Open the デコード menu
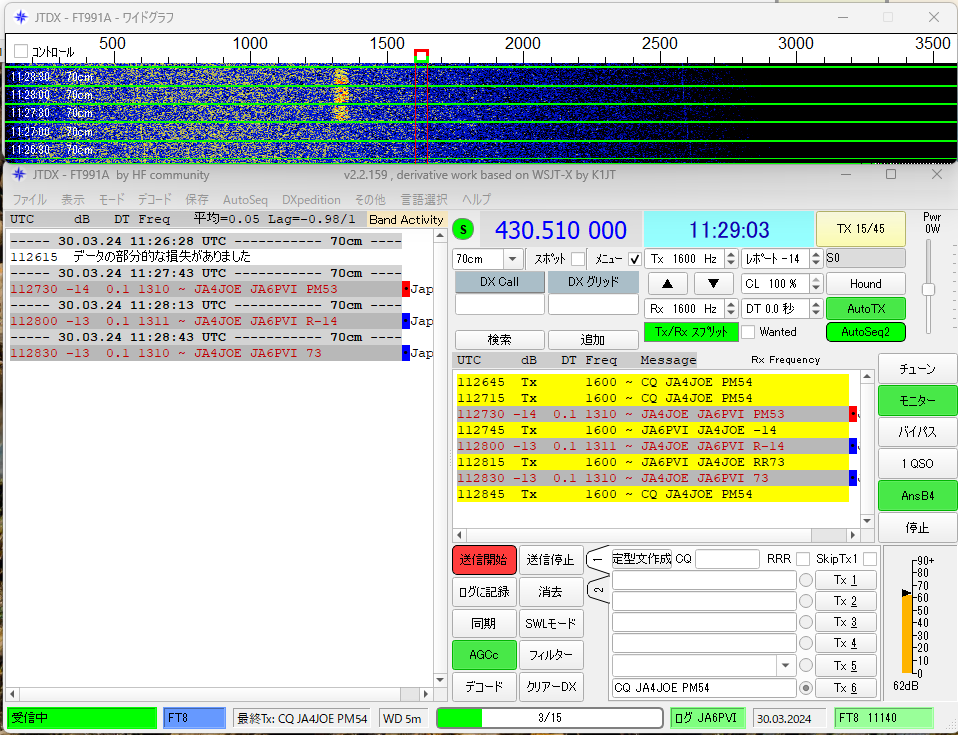 point(154,200)
